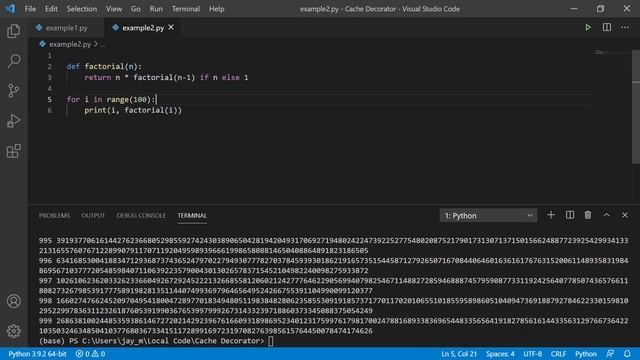Close the terminal panel
The width and height of the screenshot is (640, 360).
point(625,215)
